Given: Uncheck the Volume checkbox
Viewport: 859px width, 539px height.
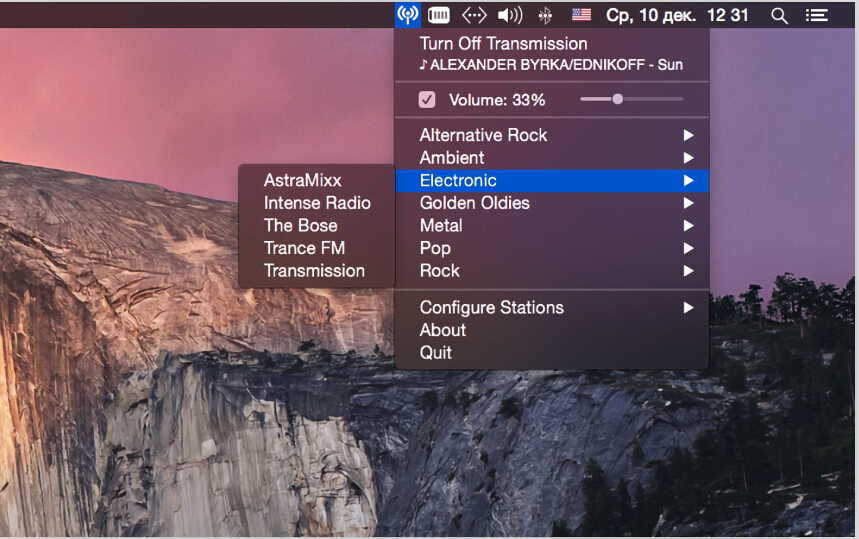Looking at the screenshot, I should pyautogui.click(x=427, y=100).
